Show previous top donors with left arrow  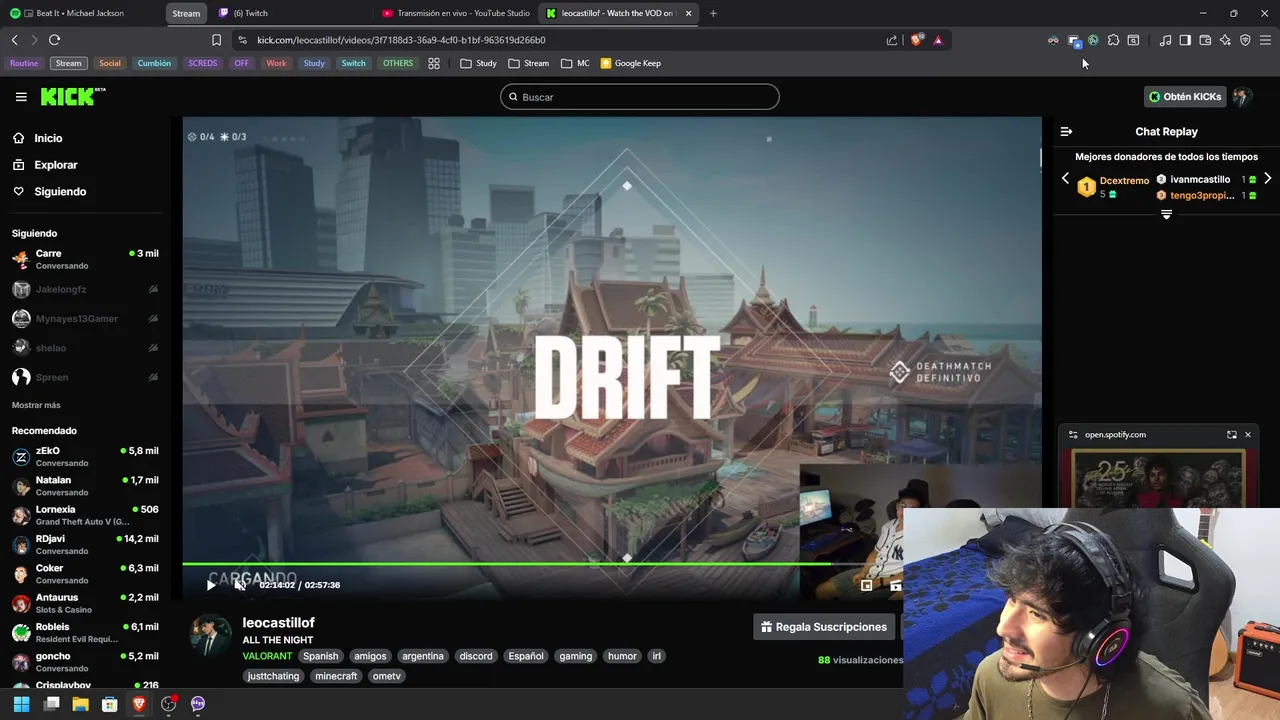tap(1065, 179)
